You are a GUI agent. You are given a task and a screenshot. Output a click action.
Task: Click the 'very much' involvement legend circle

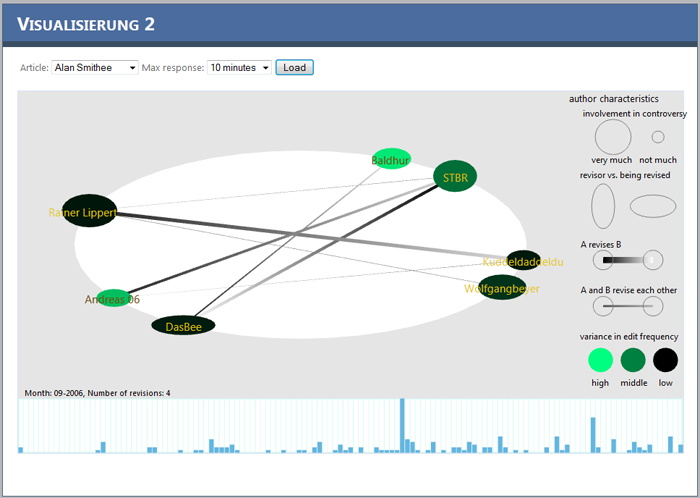click(x=613, y=137)
